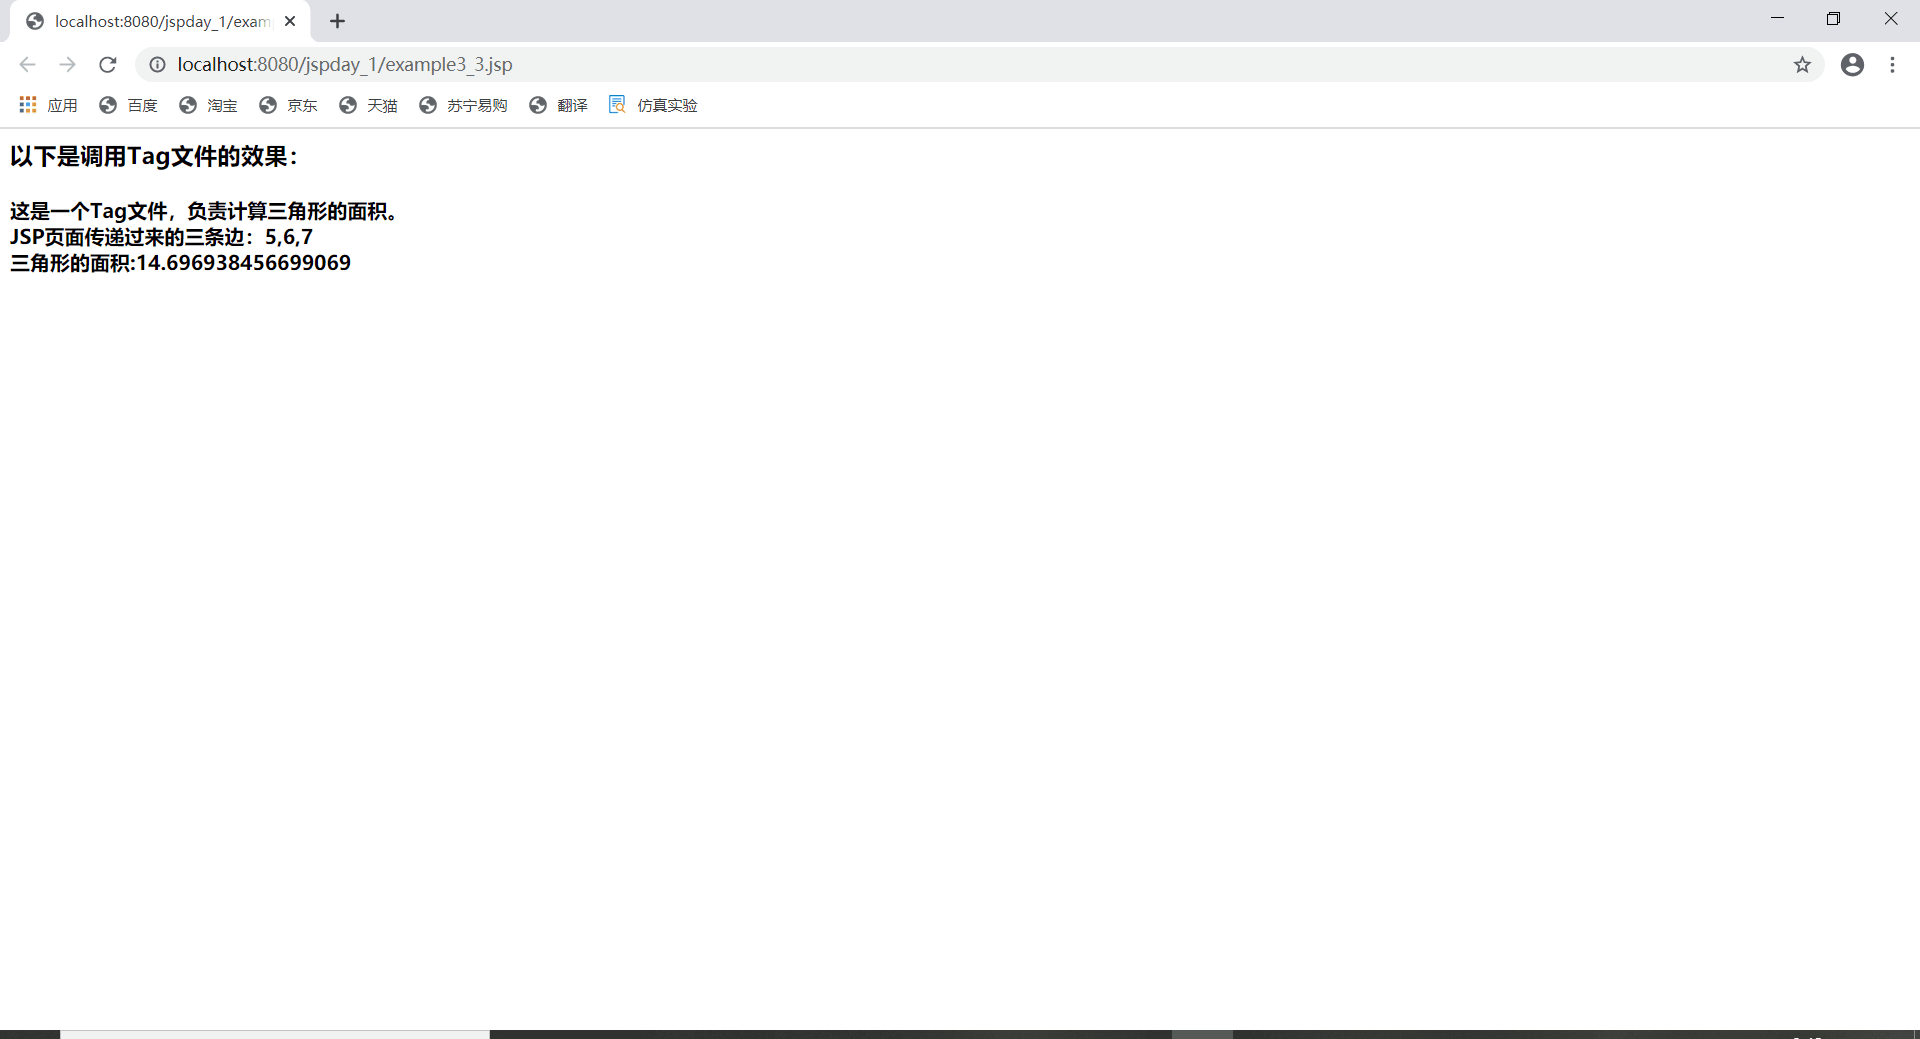
Task: Click the site information icon in address bar
Action: (157, 64)
